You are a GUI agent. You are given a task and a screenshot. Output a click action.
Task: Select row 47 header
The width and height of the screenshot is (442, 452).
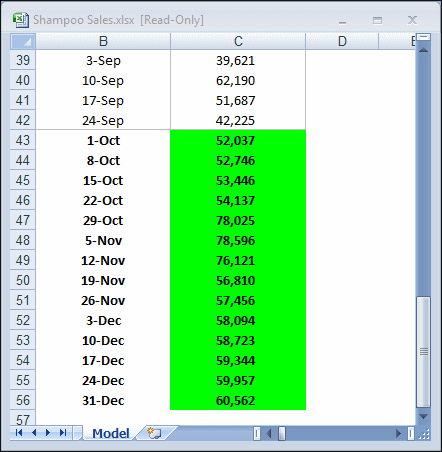tap(23, 220)
